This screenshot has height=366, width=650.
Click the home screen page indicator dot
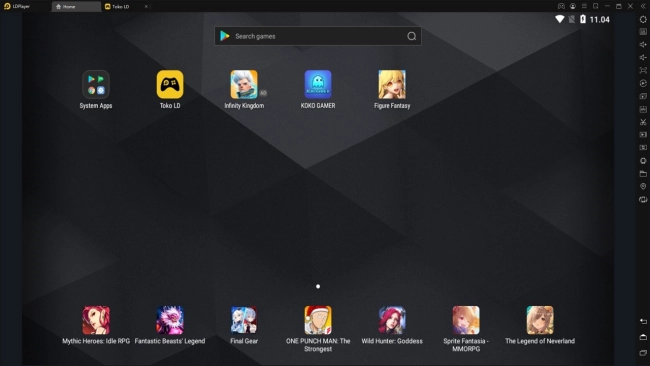point(318,286)
